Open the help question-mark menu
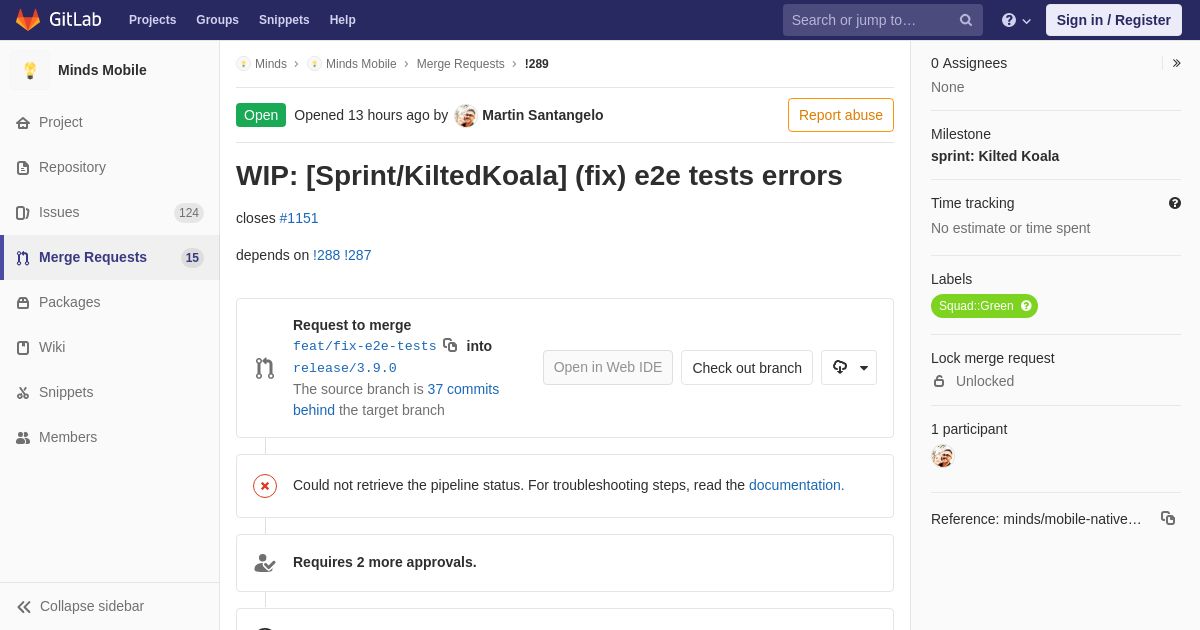 (1016, 20)
